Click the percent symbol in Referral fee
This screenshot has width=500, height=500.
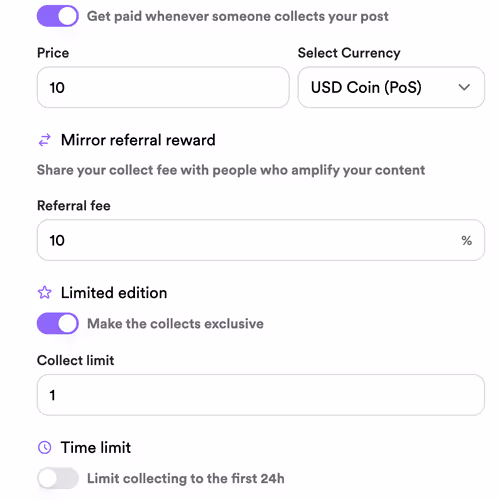coord(467,240)
